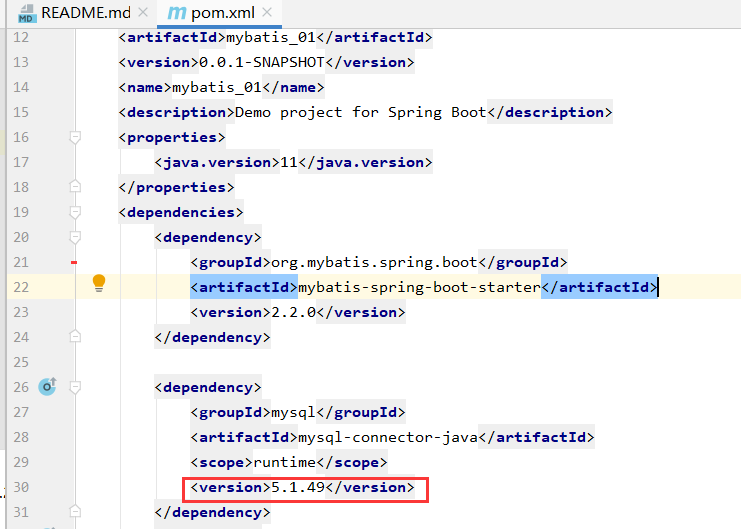The height and width of the screenshot is (530, 742).
Task: Click the version 0.0.1-SNAPSHOT text
Action: click(262, 62)
